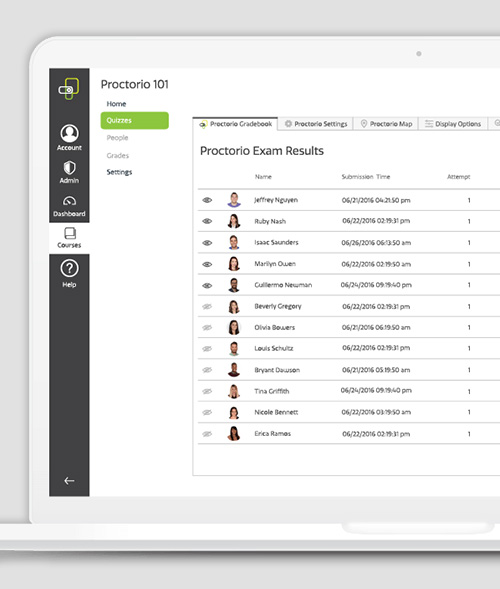Screen dimensions: 500x589
Task: Click Nicole Bennett's avatar photo
Action: tap(234, 412)
